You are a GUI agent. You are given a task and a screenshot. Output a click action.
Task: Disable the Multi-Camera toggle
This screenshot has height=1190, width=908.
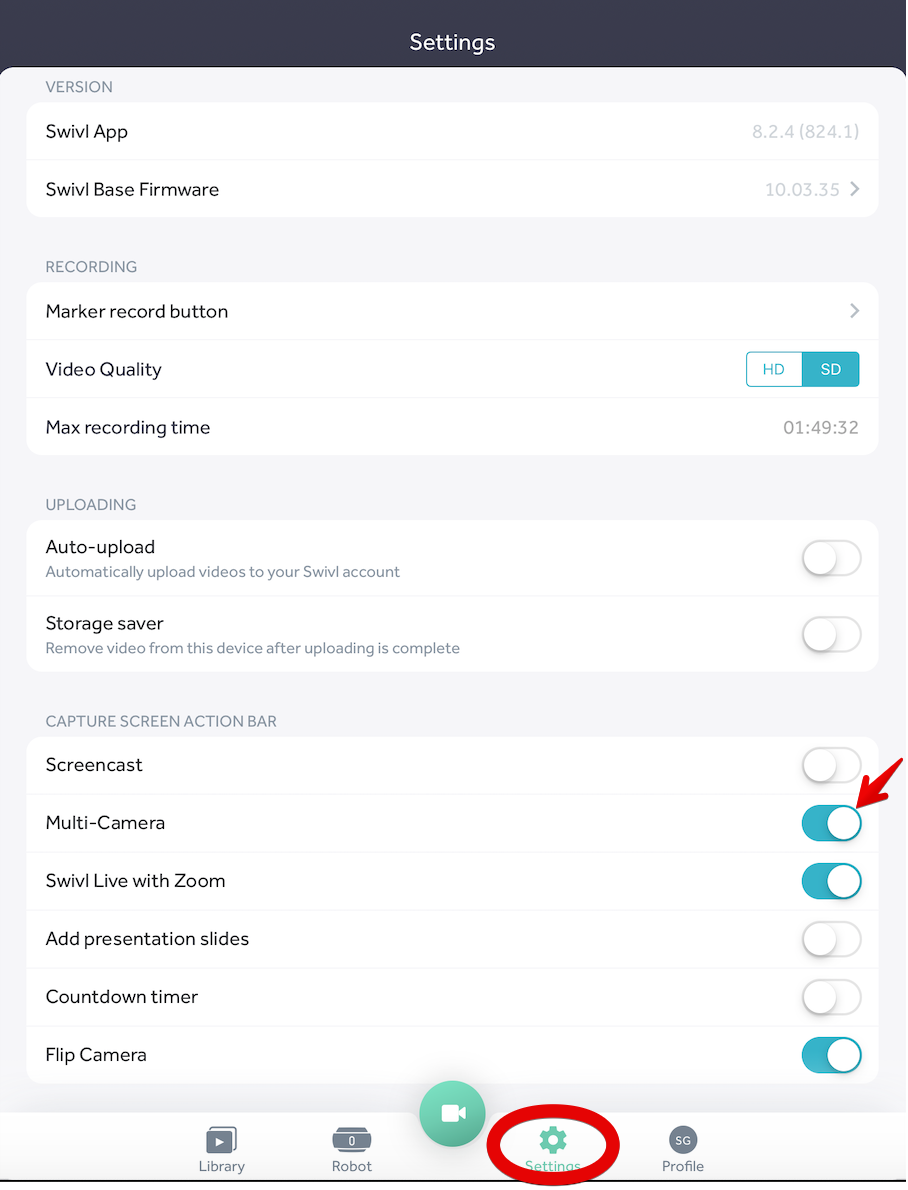831,823
